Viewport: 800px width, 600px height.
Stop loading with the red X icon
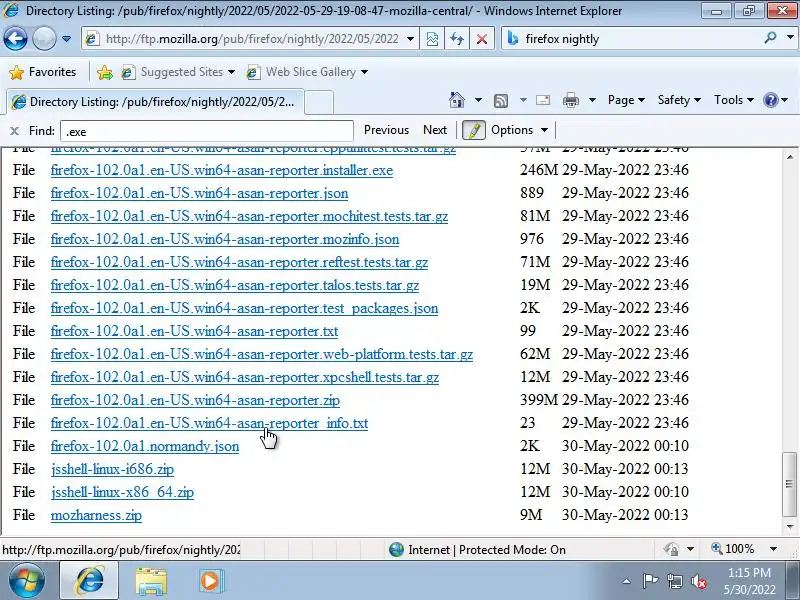482,39
